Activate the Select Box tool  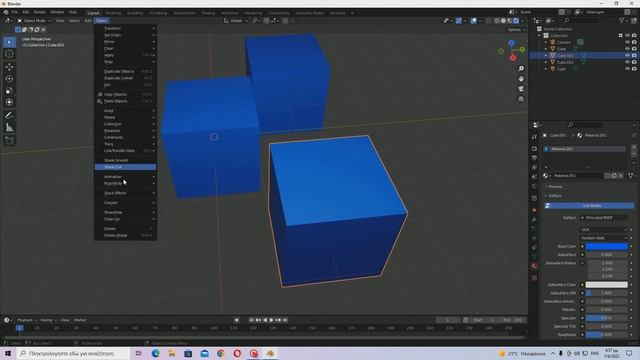(x=9, y=42)
